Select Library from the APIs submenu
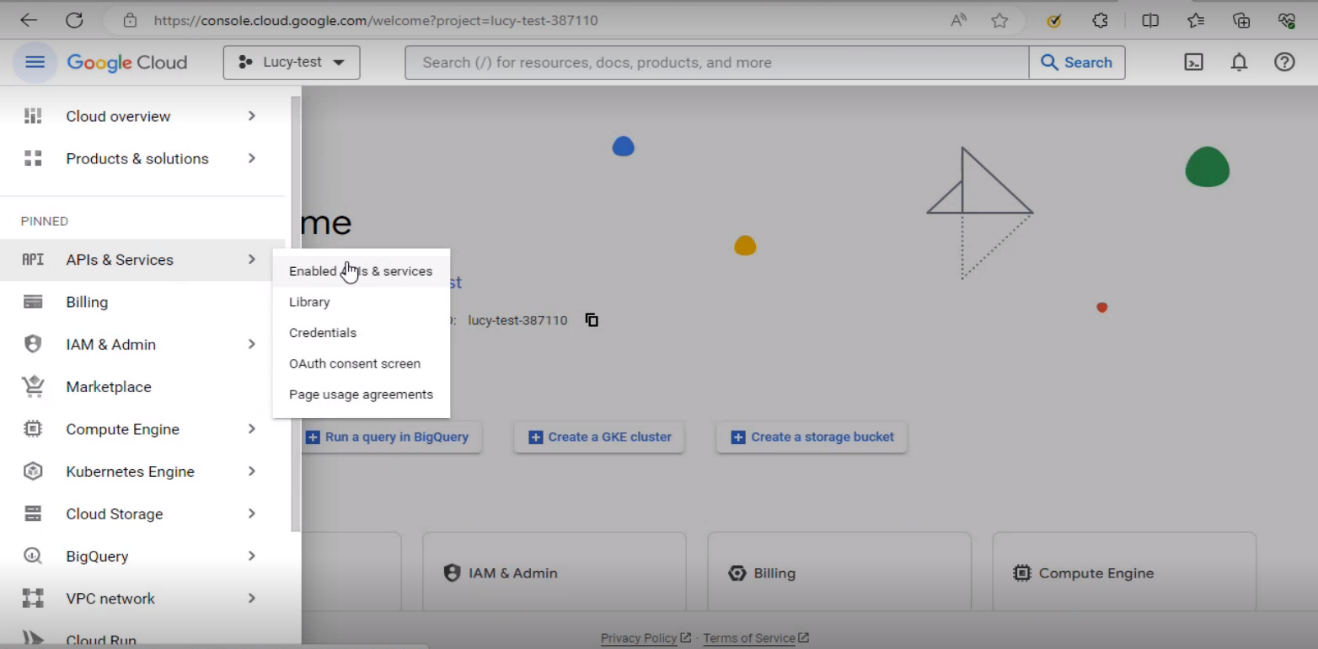The image size is (1318, 649). click(361, 302)
